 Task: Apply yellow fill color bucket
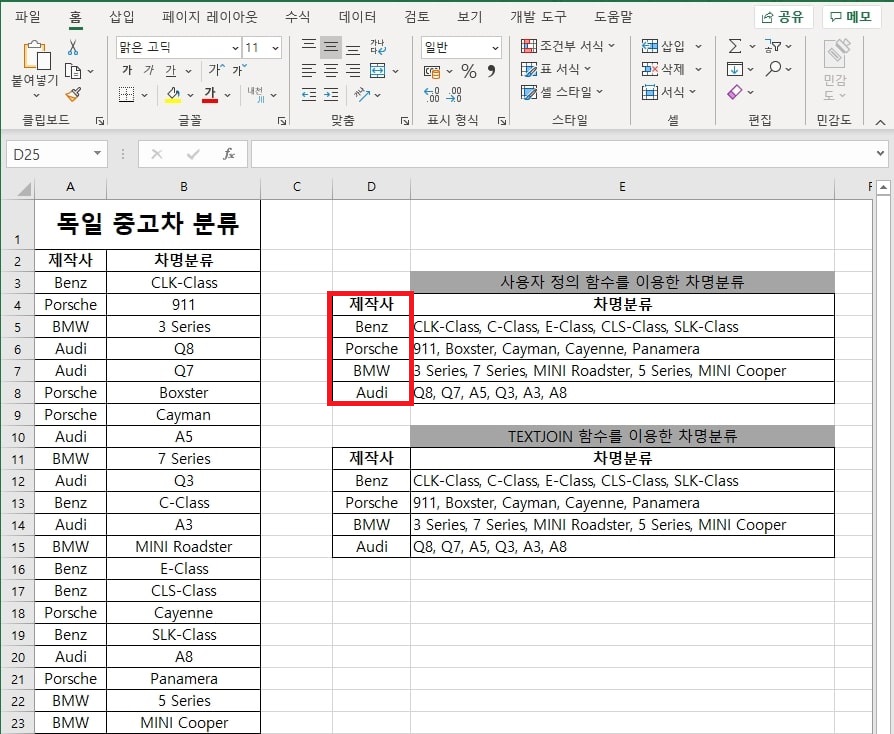click(x=173, y=95)
